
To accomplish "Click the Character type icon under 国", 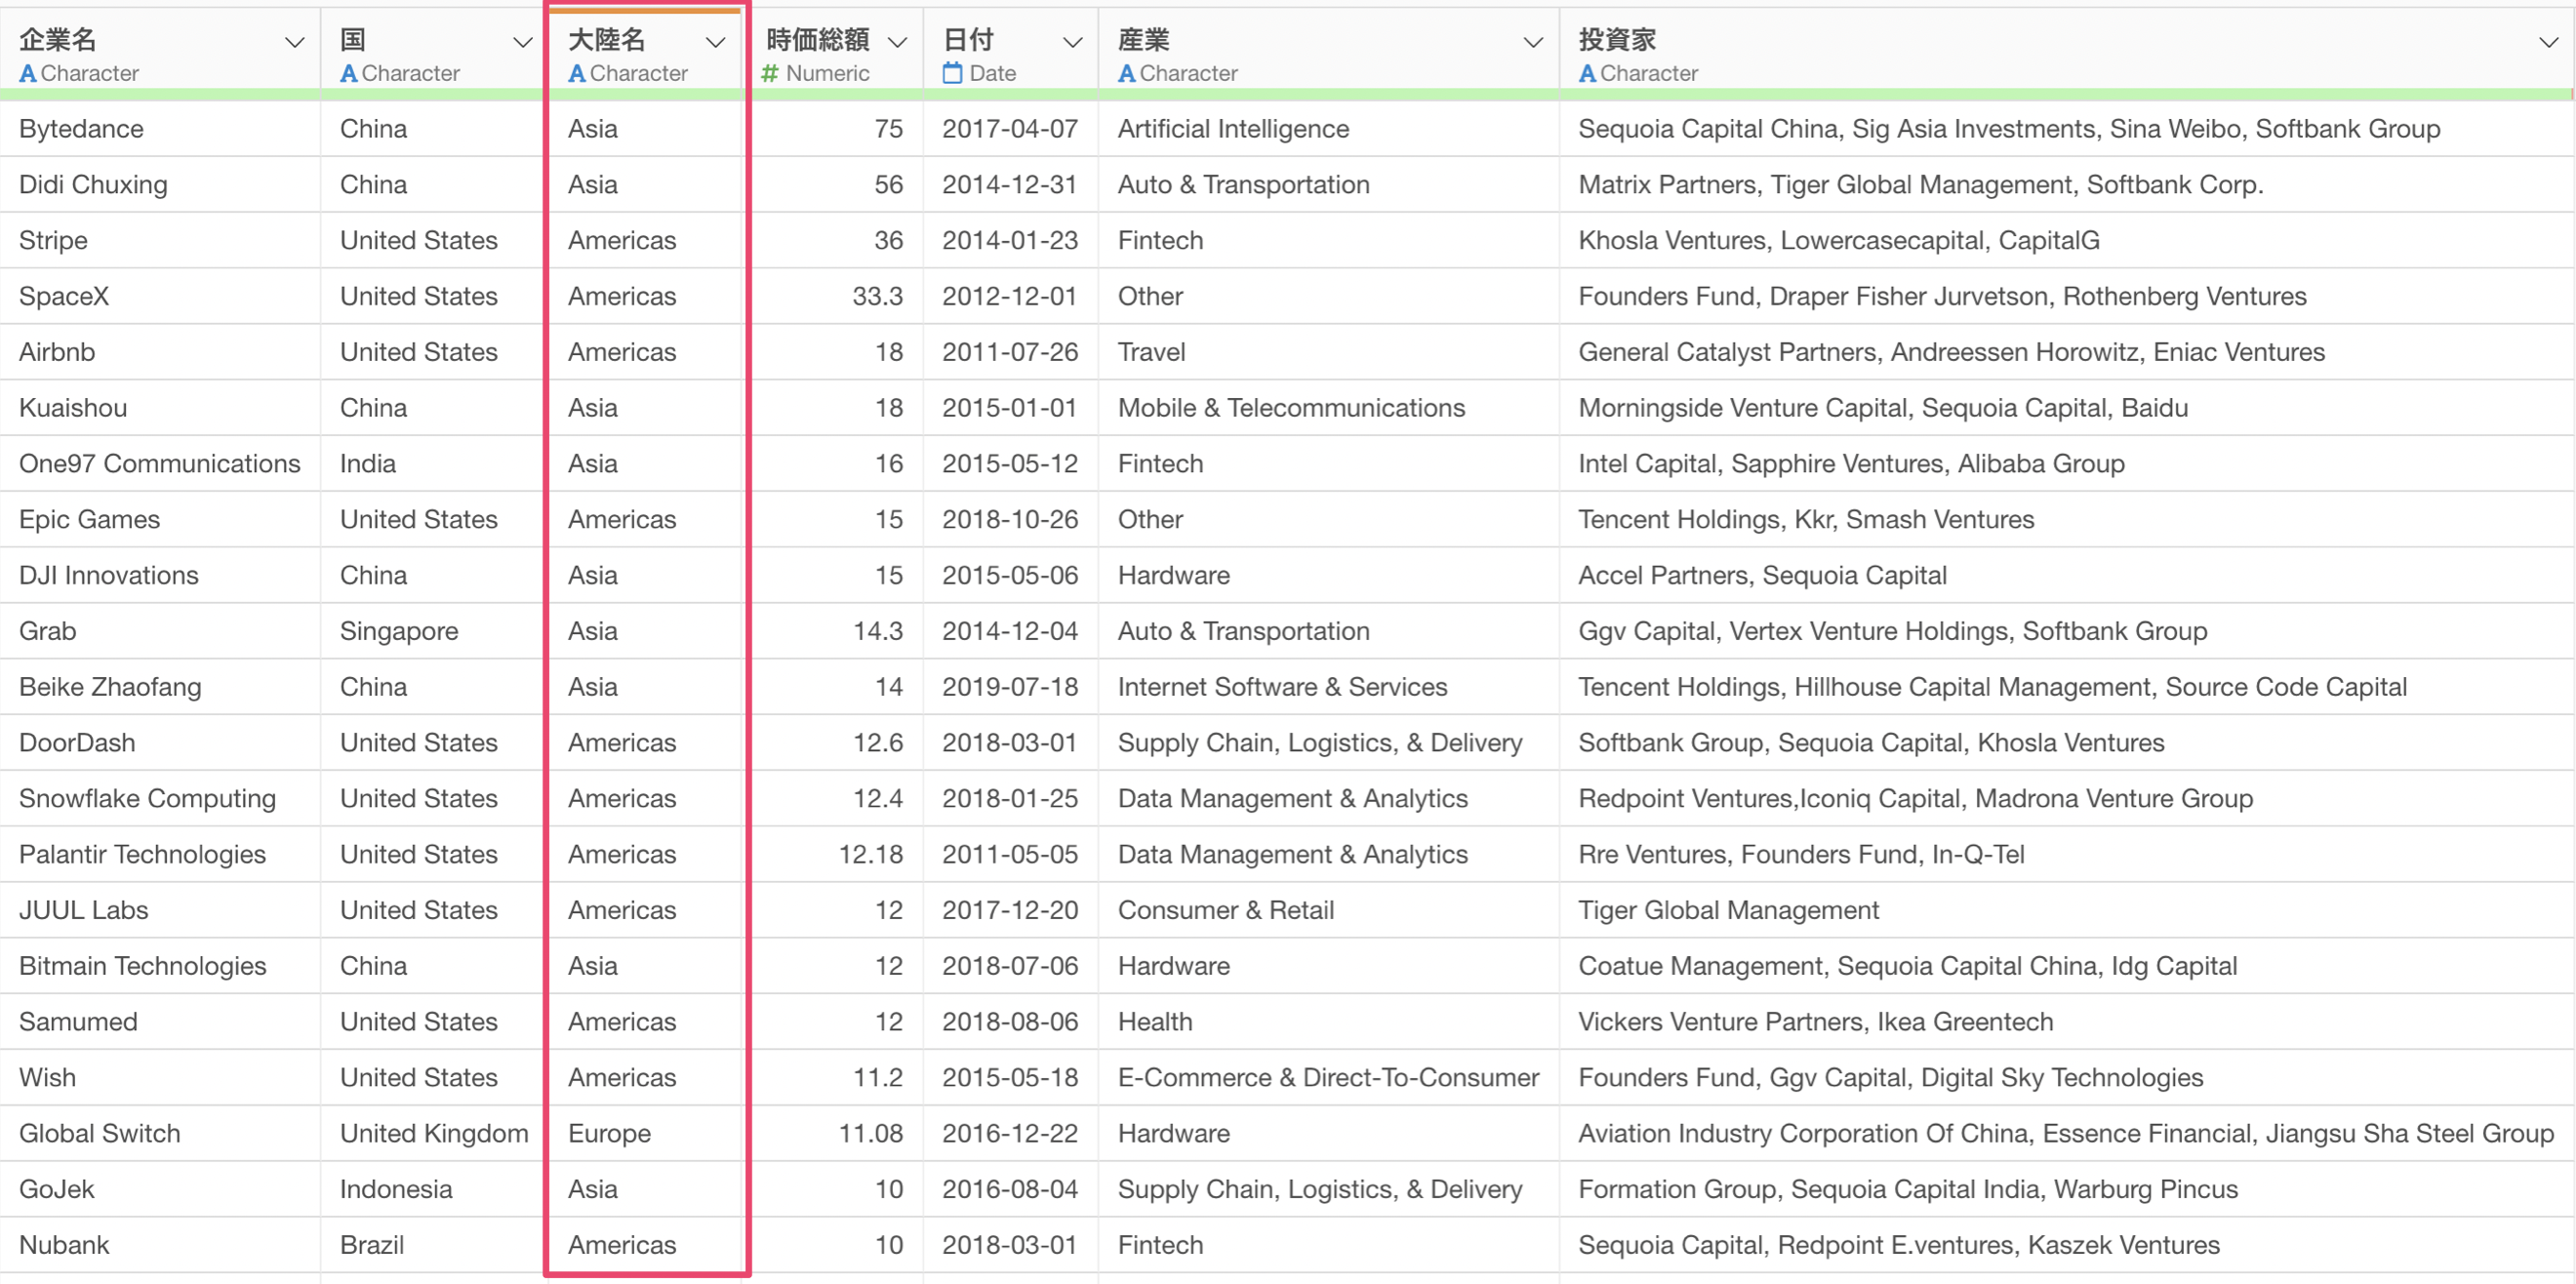I will (349, 74).
